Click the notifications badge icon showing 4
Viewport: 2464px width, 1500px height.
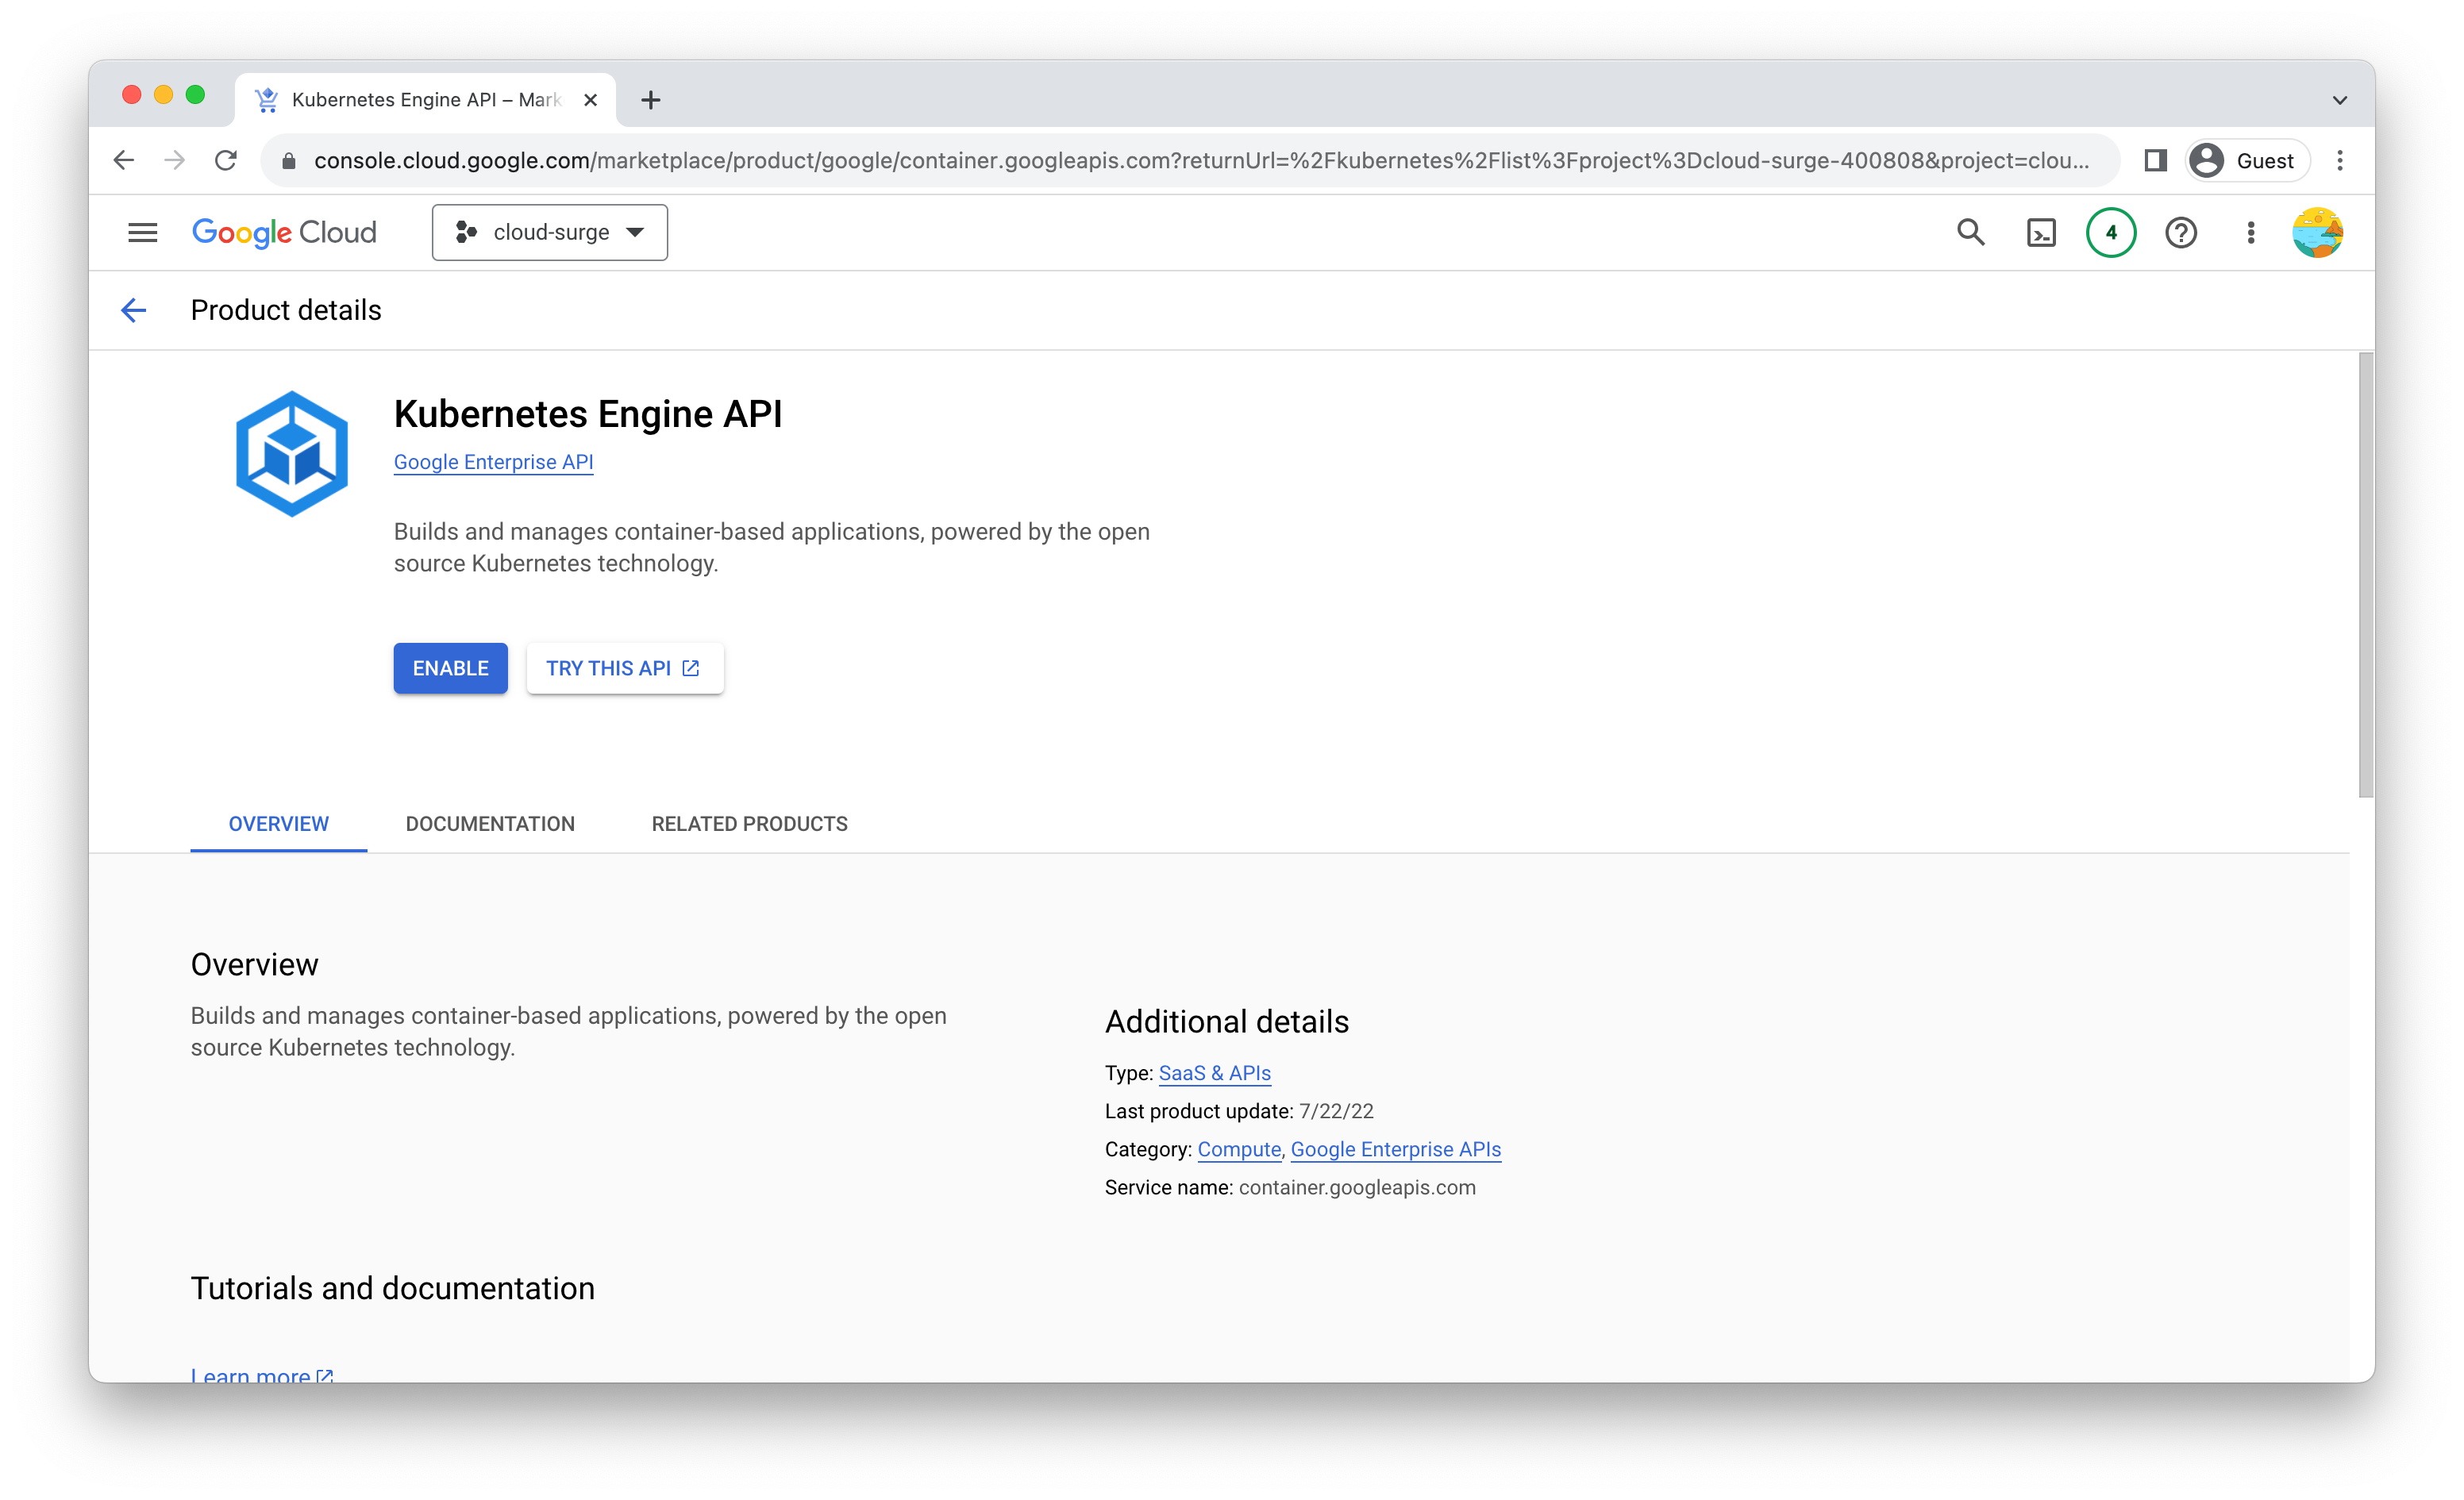point(2110,231)
